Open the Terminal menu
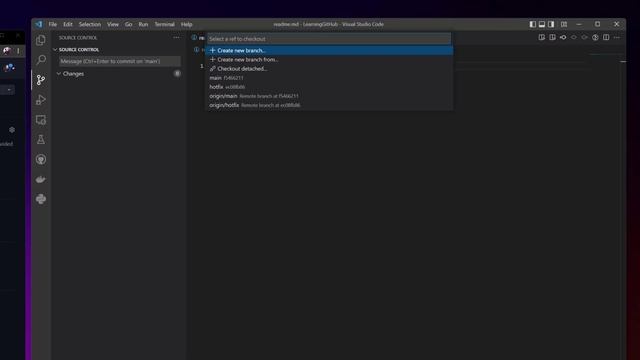The height and width of the screenshot is (360, 640). pyautogui.click(x=164, y=24)
